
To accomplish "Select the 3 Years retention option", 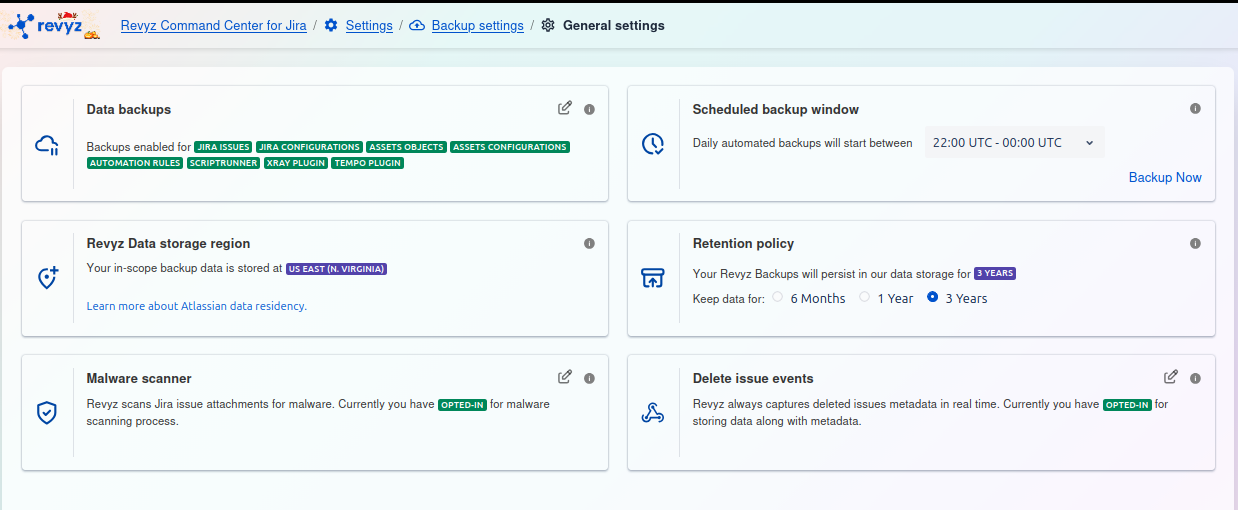I will pos(933,297).
